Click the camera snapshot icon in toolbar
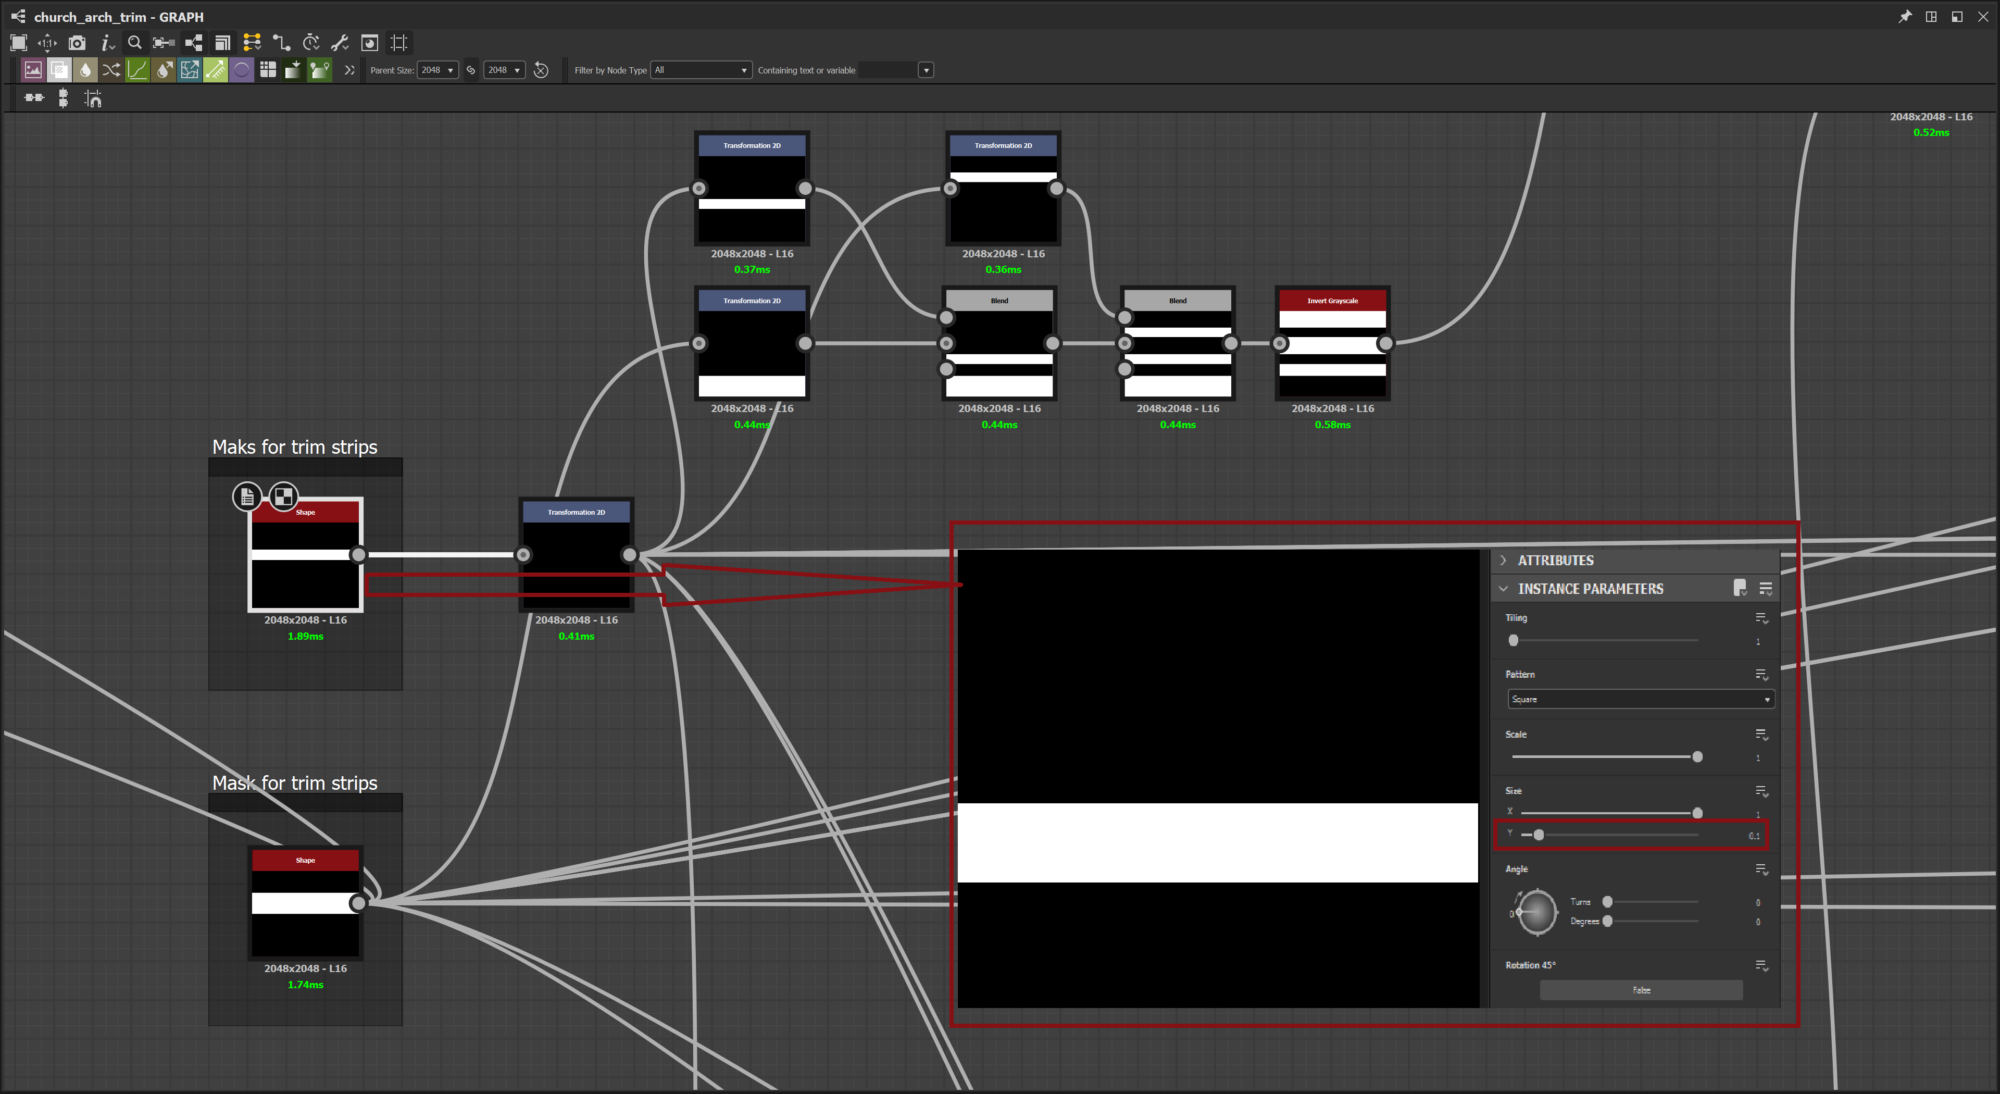Screen dimensions: 2000x1094 pyautogui.click(x=77, y=43)
